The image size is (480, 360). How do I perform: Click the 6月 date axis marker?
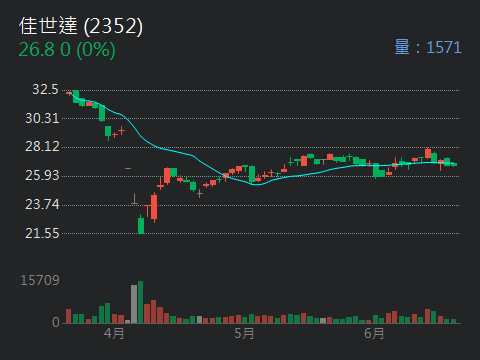pos(374,333)
